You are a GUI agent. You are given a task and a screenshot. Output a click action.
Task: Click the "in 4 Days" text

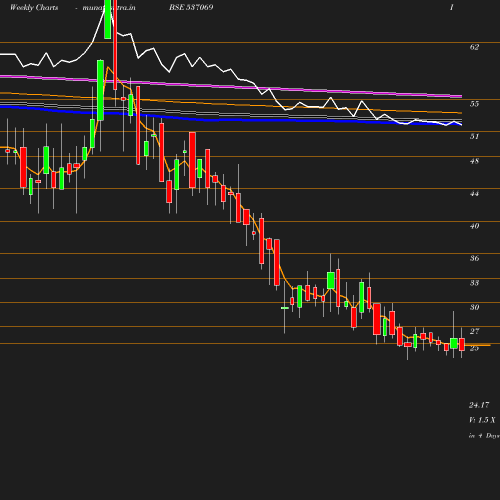point(484,436)
